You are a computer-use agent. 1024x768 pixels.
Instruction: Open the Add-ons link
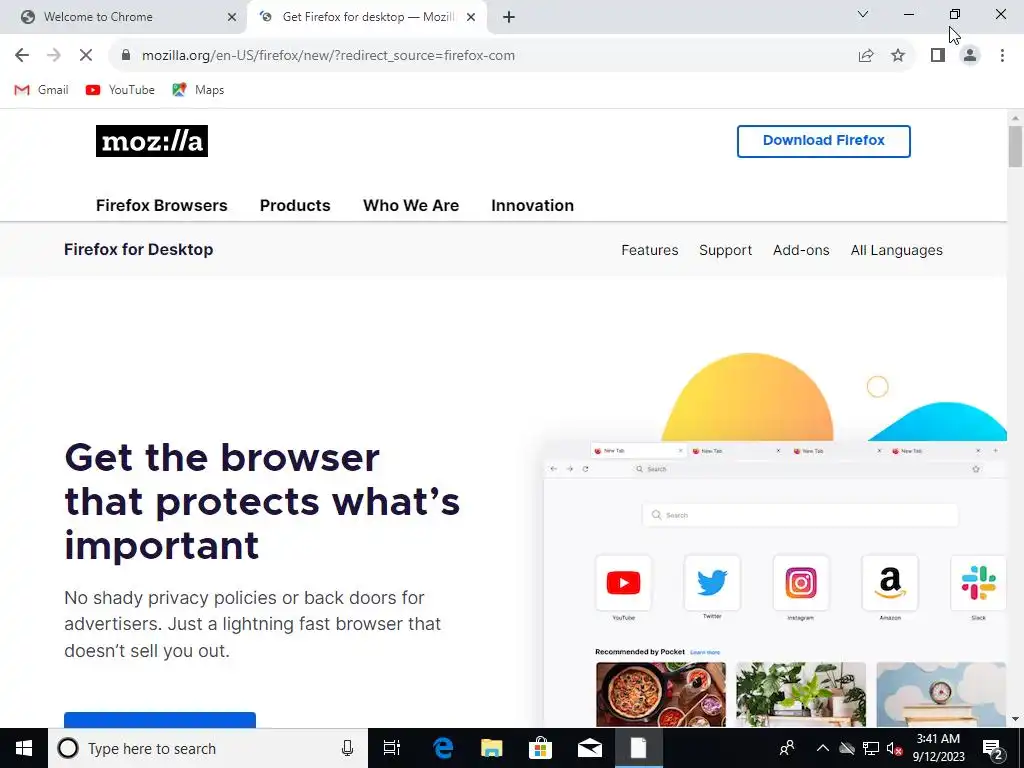(x=801, y=250)
